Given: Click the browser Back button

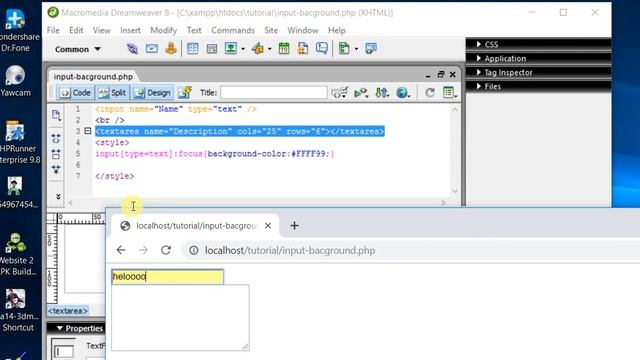Looking at the screenshot, I should tap(121, 250).
